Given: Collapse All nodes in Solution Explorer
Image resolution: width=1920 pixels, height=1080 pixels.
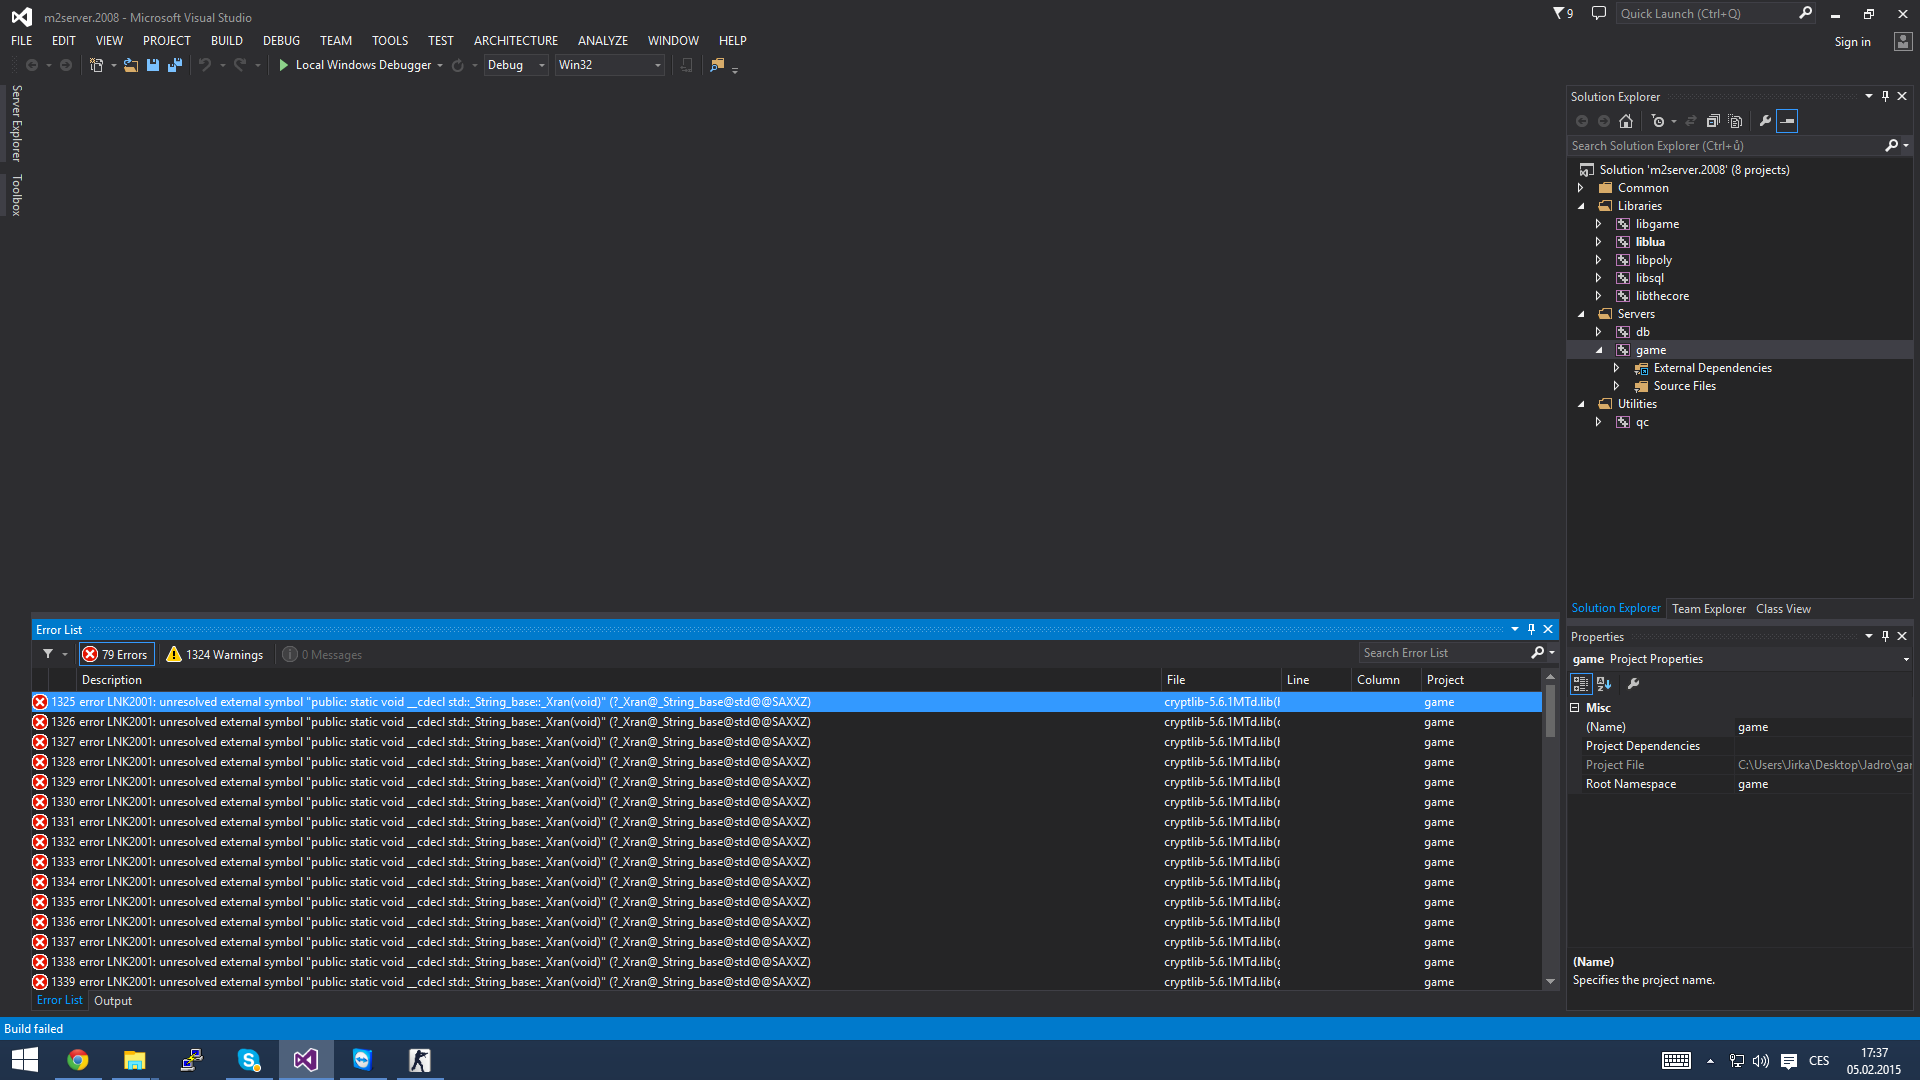Looking at the screenshot, I should click(x=1713, y=121).
